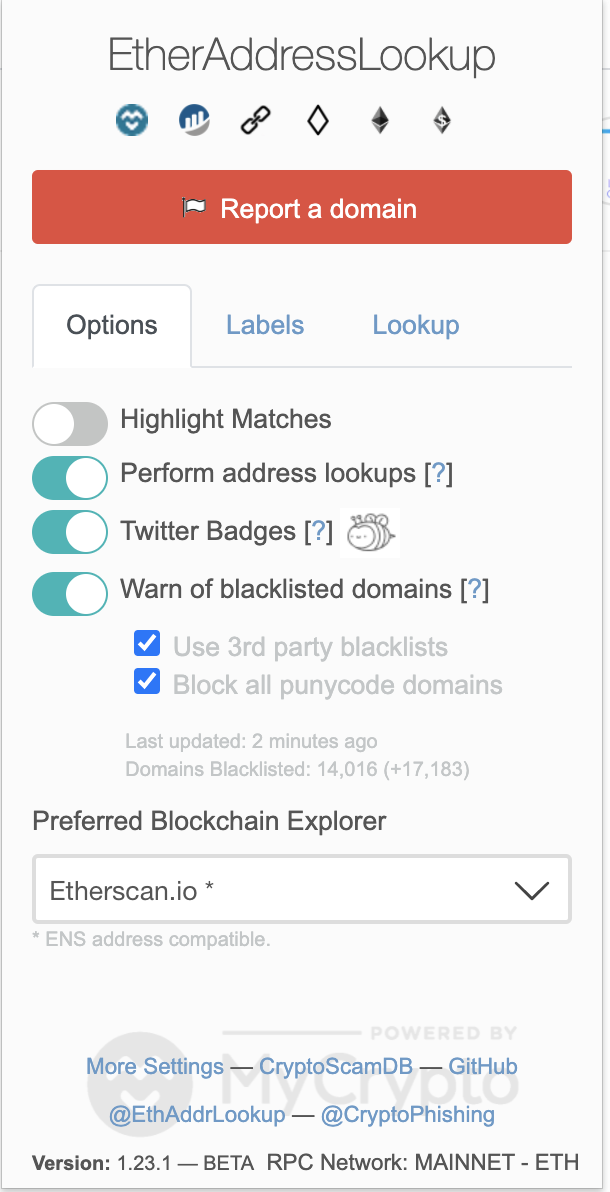Switch to the Labels tab

click(x=265, y=325)
